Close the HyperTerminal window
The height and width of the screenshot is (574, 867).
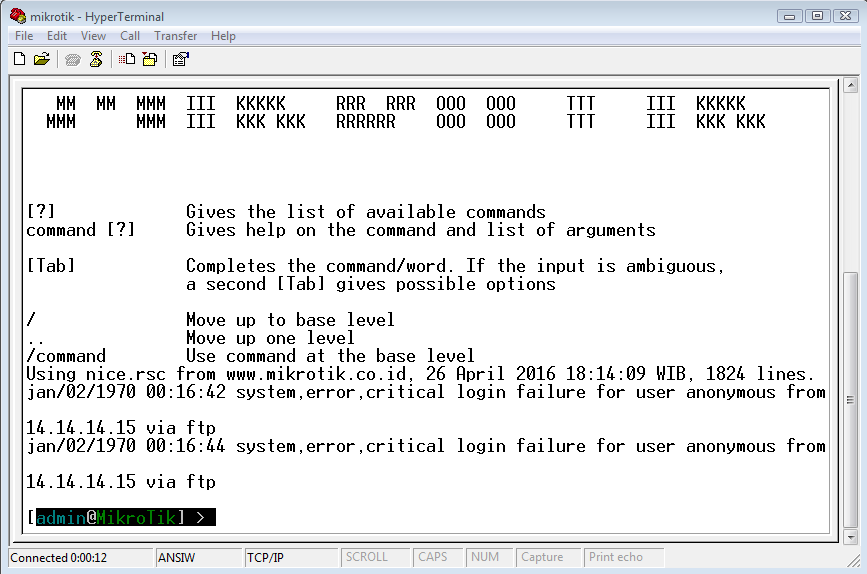click(845, 16)
